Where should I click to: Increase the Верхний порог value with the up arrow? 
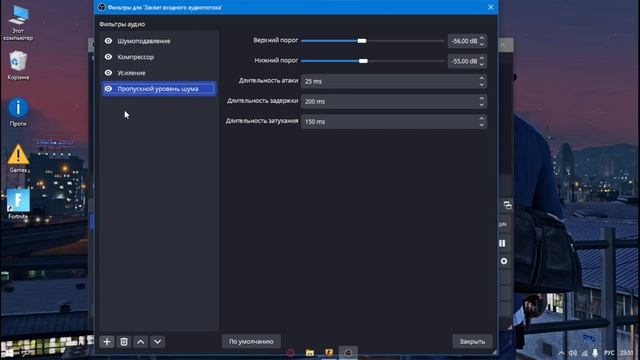tap(482, 38)
